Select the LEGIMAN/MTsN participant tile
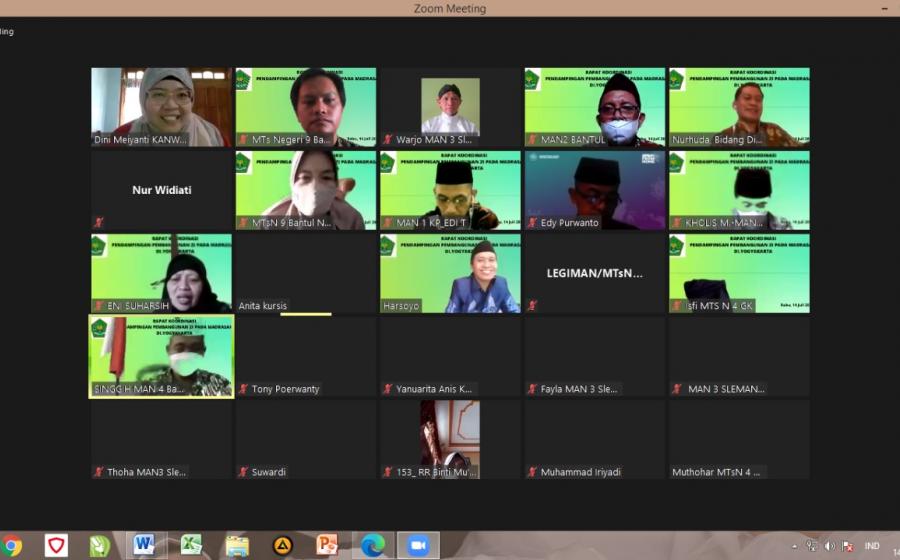 pos(594,273)
